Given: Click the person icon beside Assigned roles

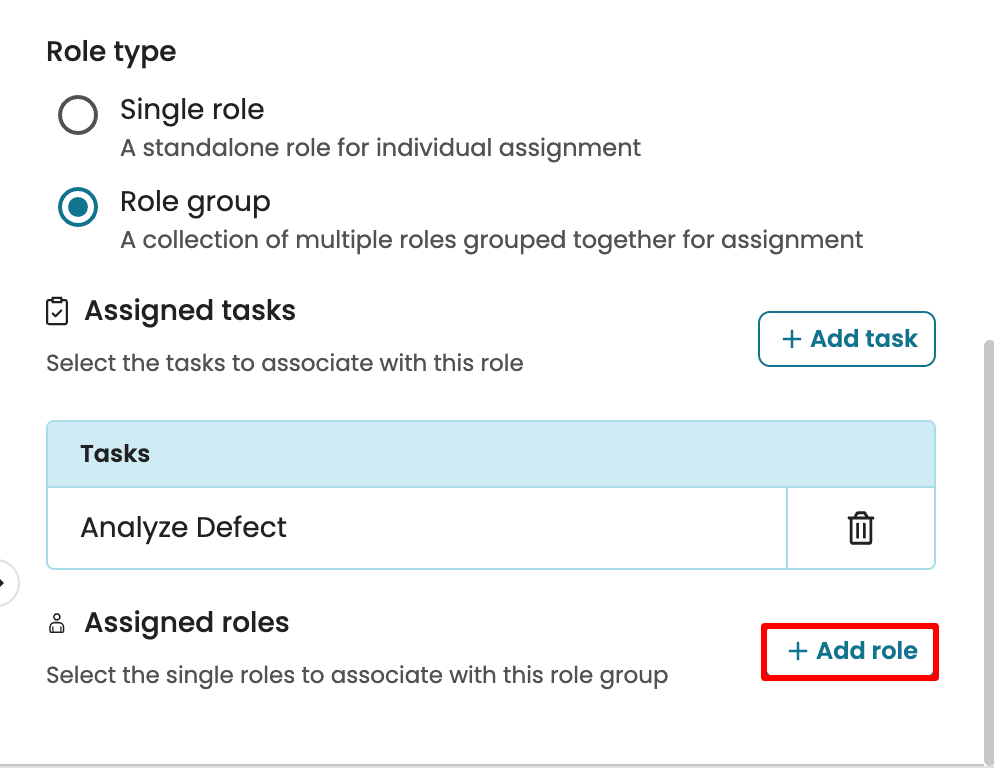Looking at the screenshot, I should (57, 625).
